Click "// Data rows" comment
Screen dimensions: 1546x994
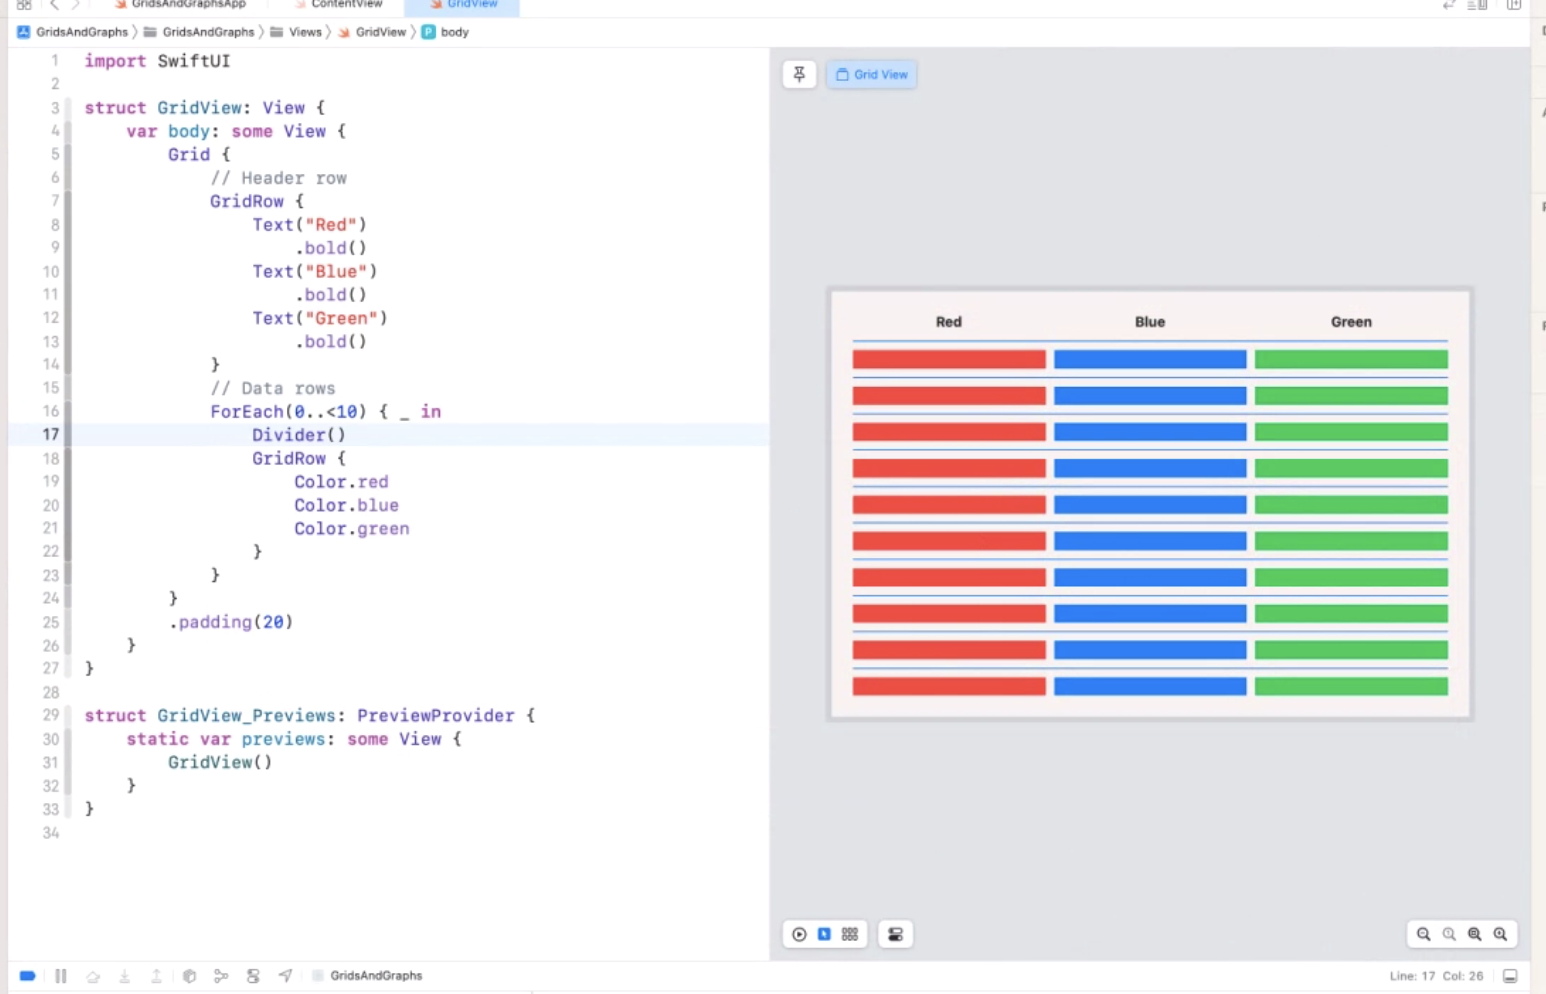click(272, 388)
